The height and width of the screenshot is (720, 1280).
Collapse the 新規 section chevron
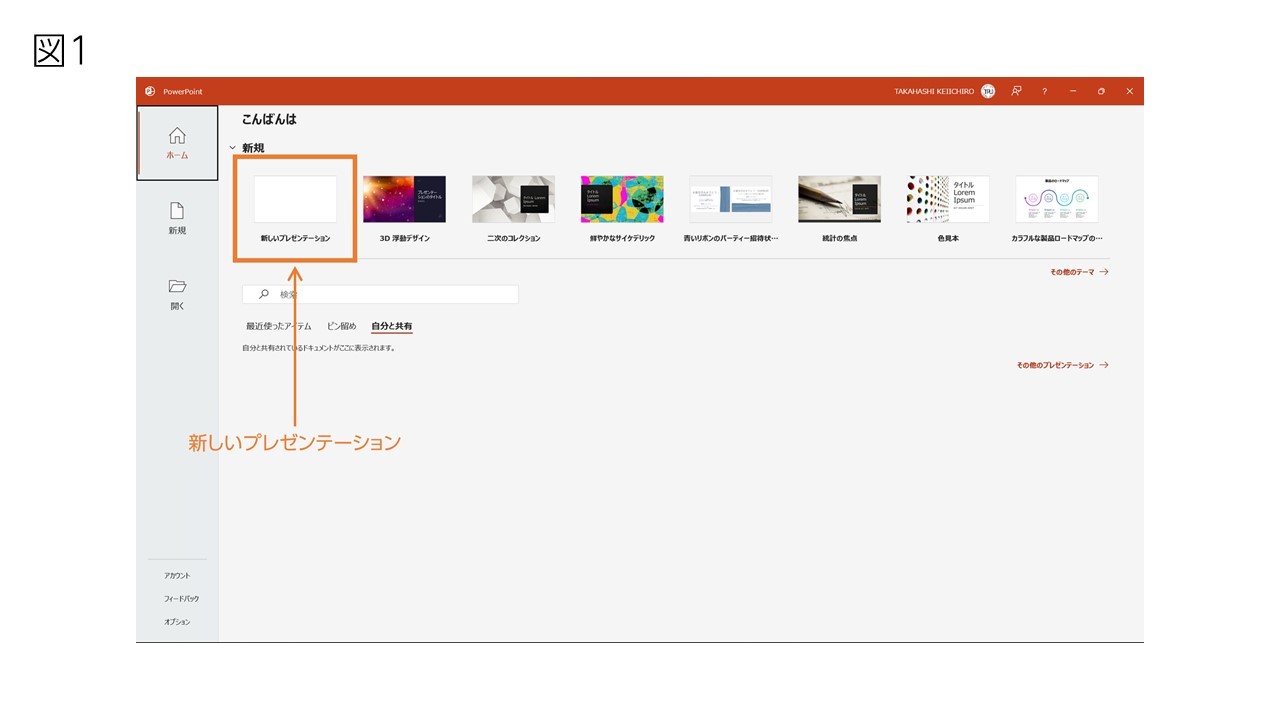pyautogui.click(x=232, y=148)
